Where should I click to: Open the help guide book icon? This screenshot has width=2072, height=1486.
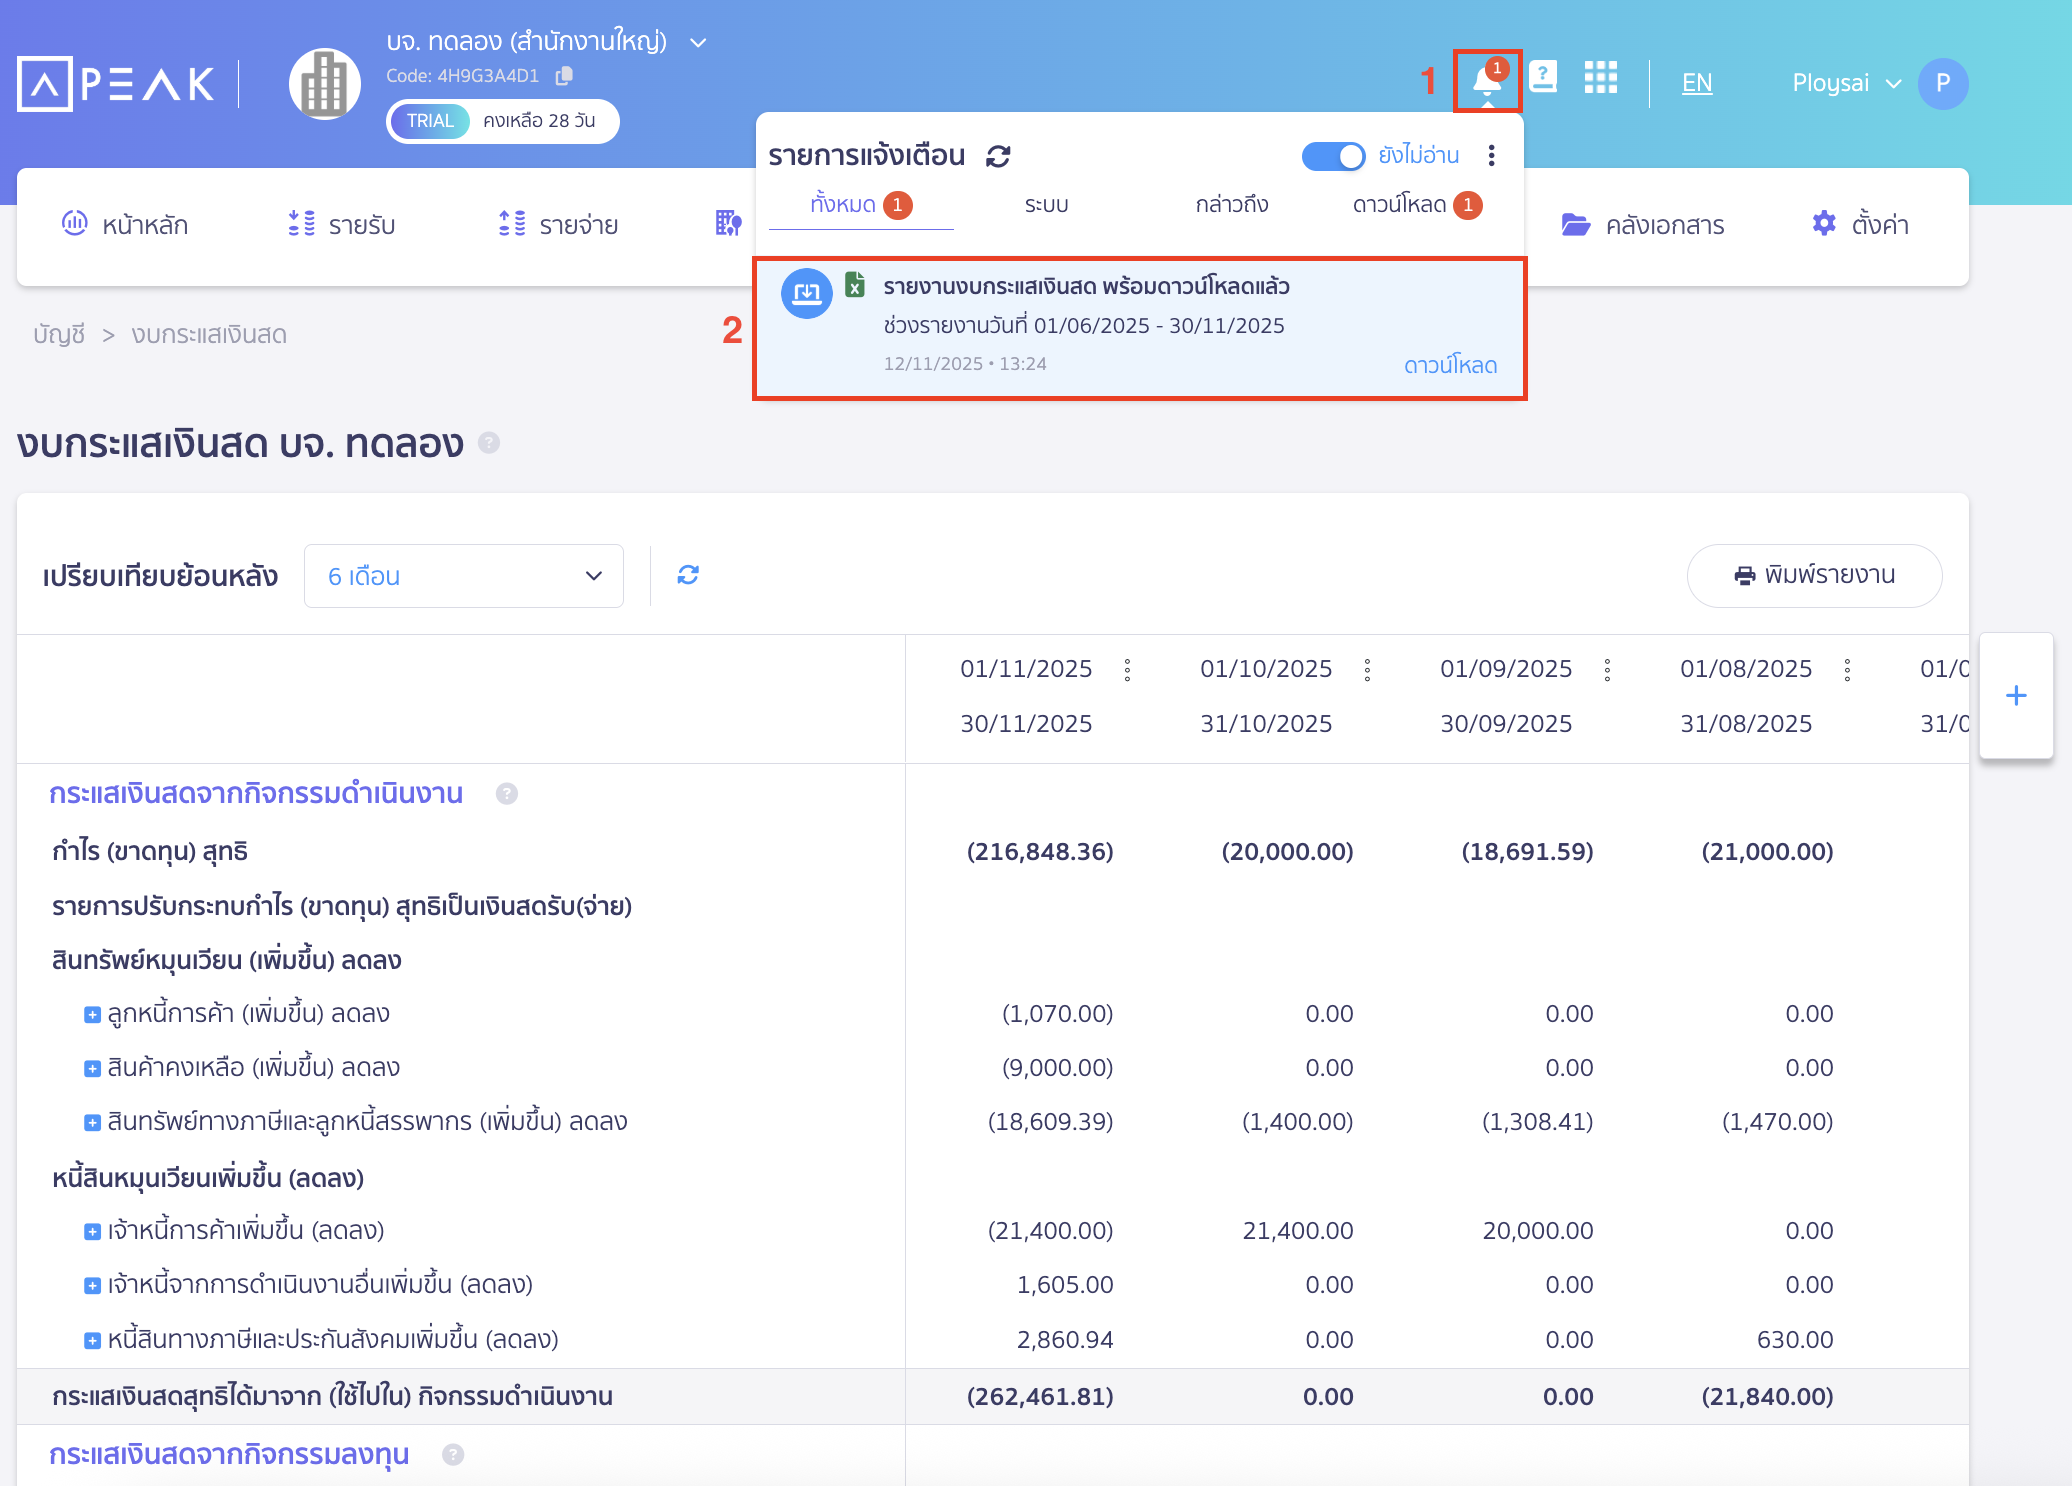pyautogui.click(x=1543, y=77)
